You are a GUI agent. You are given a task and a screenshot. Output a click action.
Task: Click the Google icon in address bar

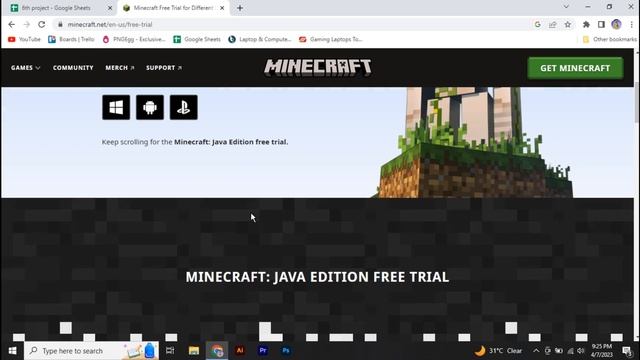[x=538, y=24]
